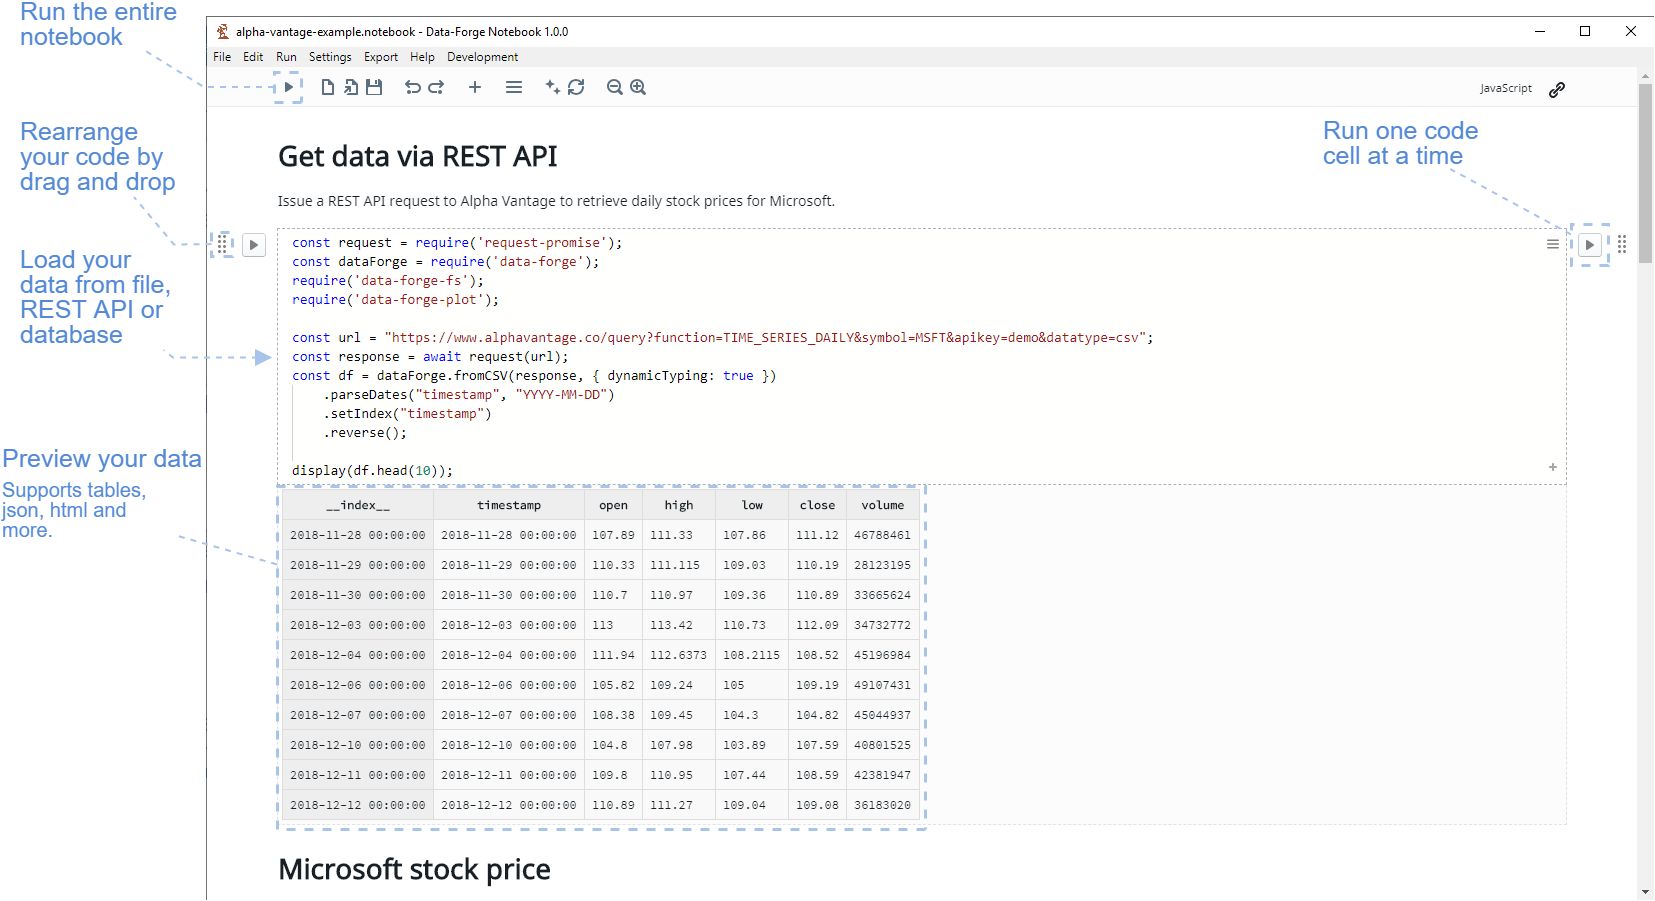
Task: Grab the cell drag handle dots
Action: [x=224, y=245]
